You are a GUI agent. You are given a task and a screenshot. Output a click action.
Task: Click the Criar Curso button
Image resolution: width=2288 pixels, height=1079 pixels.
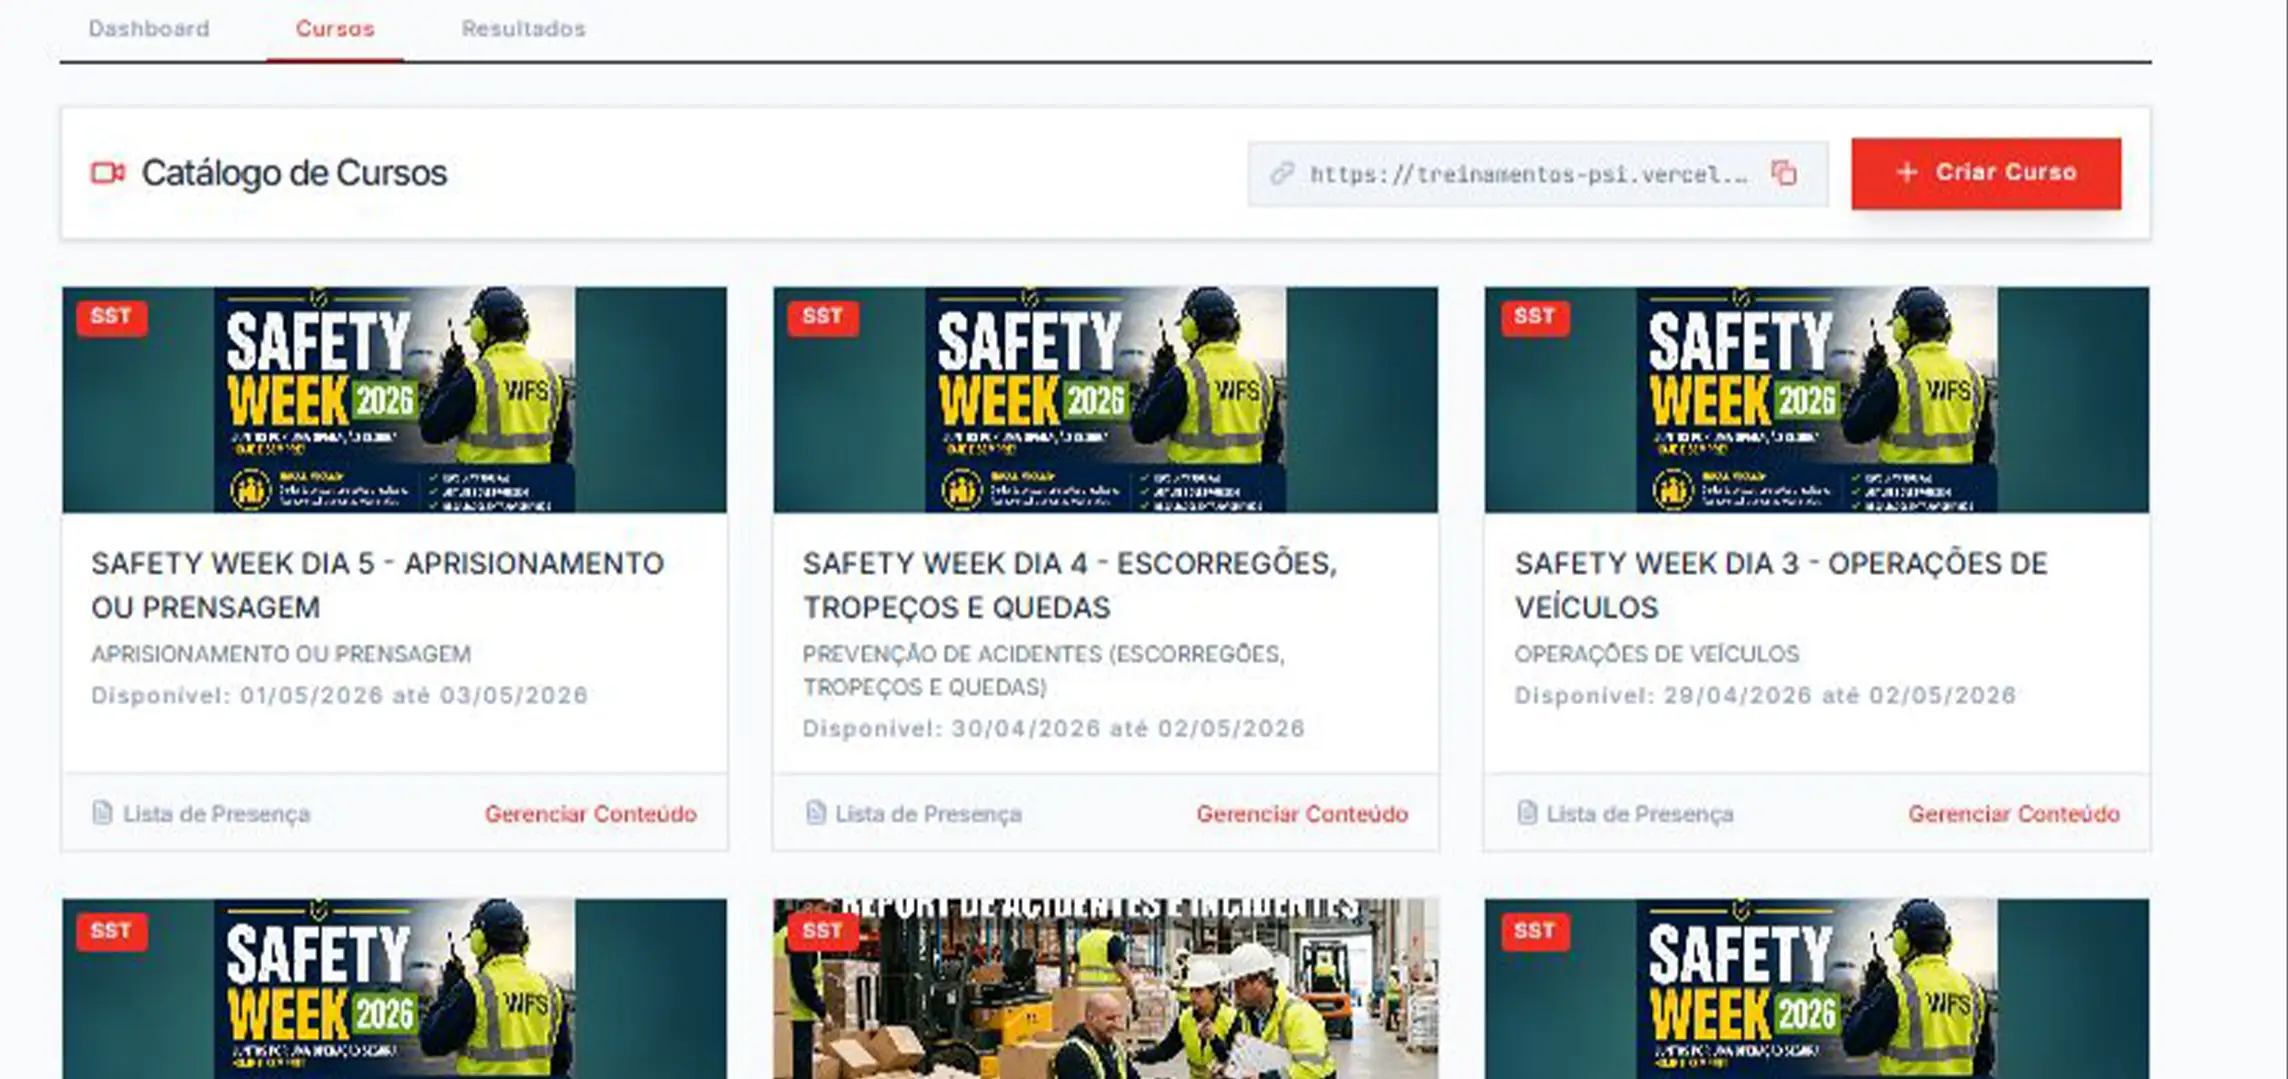(1986, 173)
